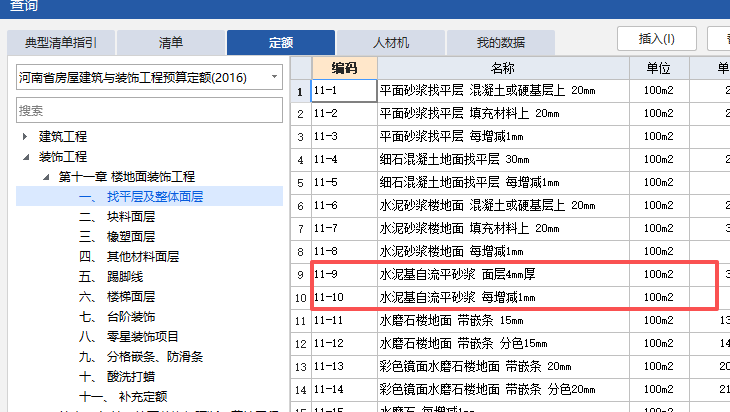Collapse the 第十一章 楼地面装饰工程 node
The image size is (730, 412).
pos(46,177)
